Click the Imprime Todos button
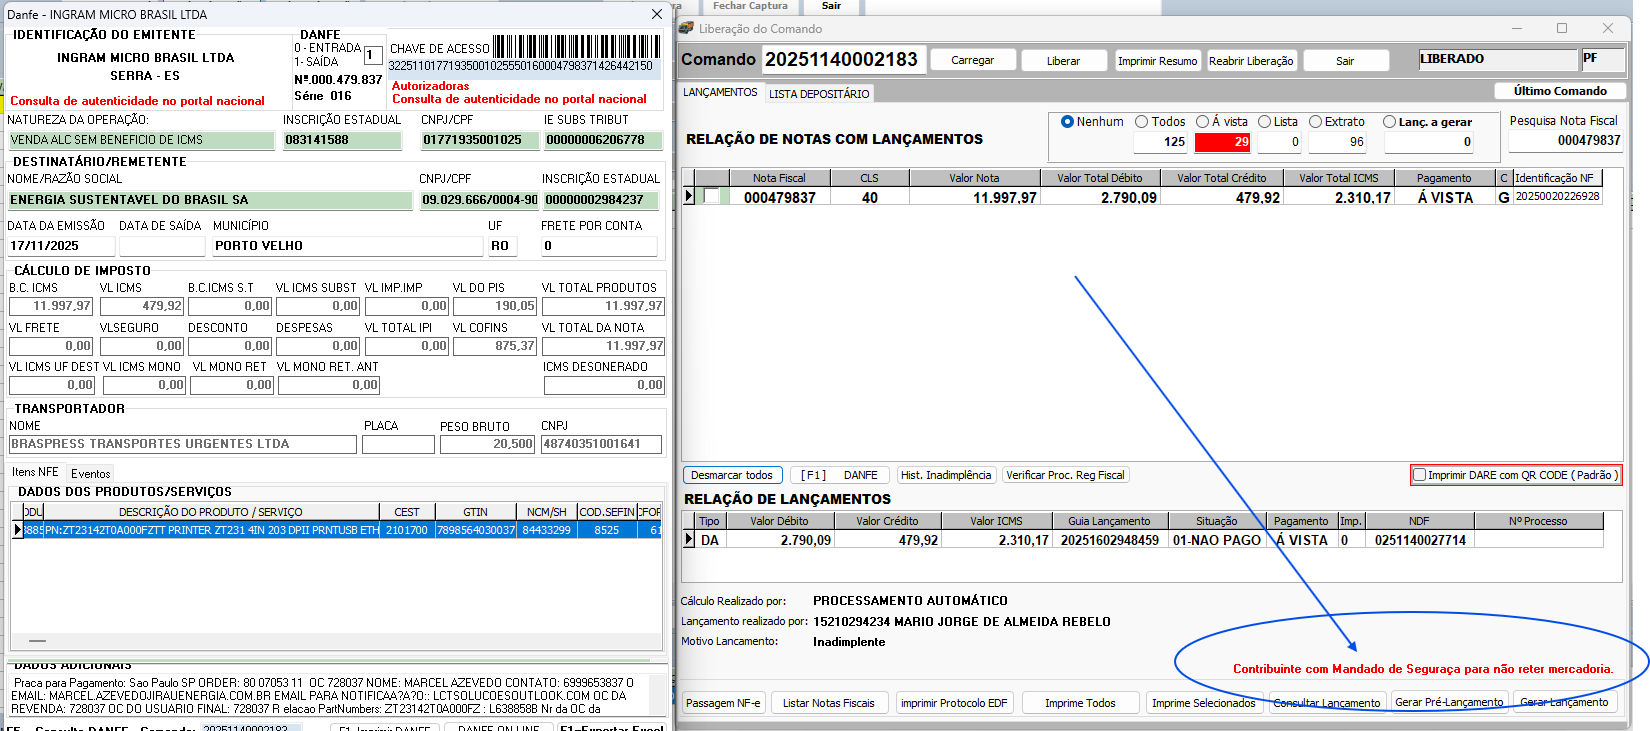 1080,703
